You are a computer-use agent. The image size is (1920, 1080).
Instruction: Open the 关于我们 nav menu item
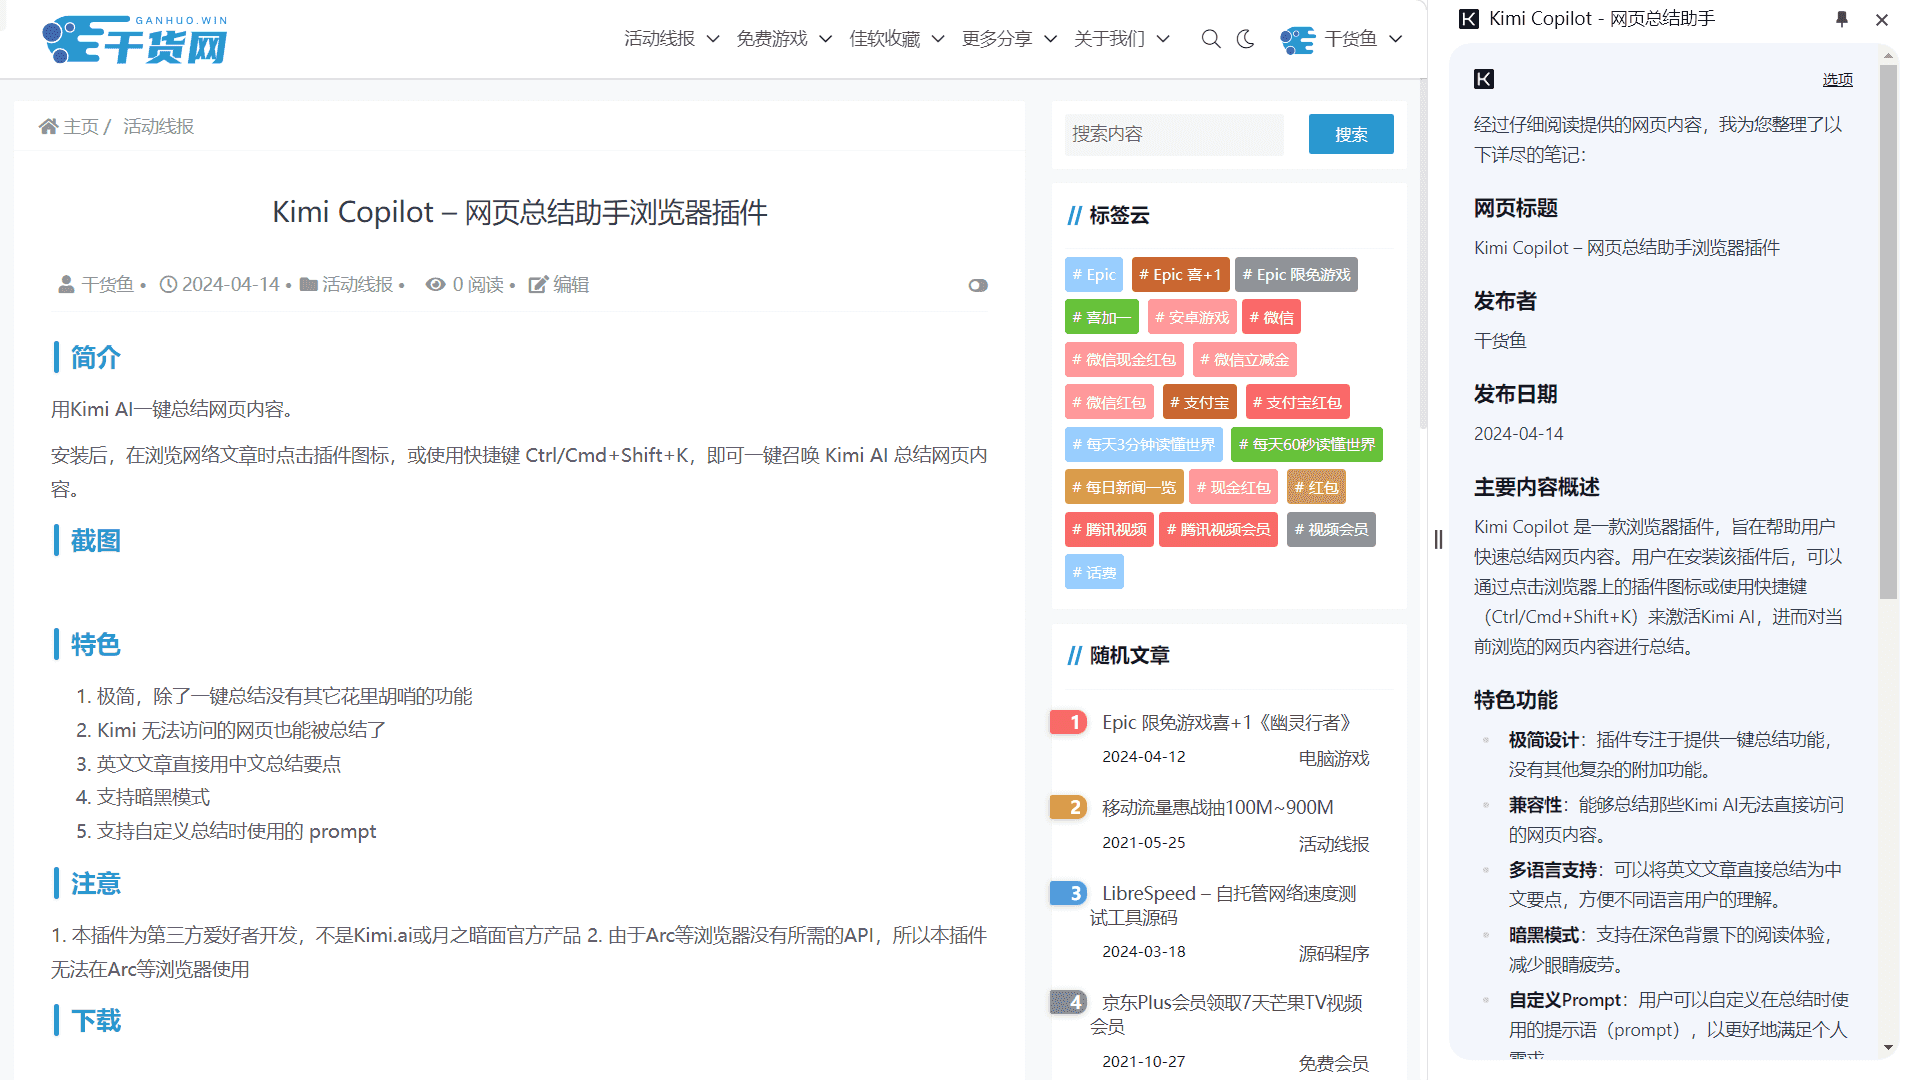1110,39
